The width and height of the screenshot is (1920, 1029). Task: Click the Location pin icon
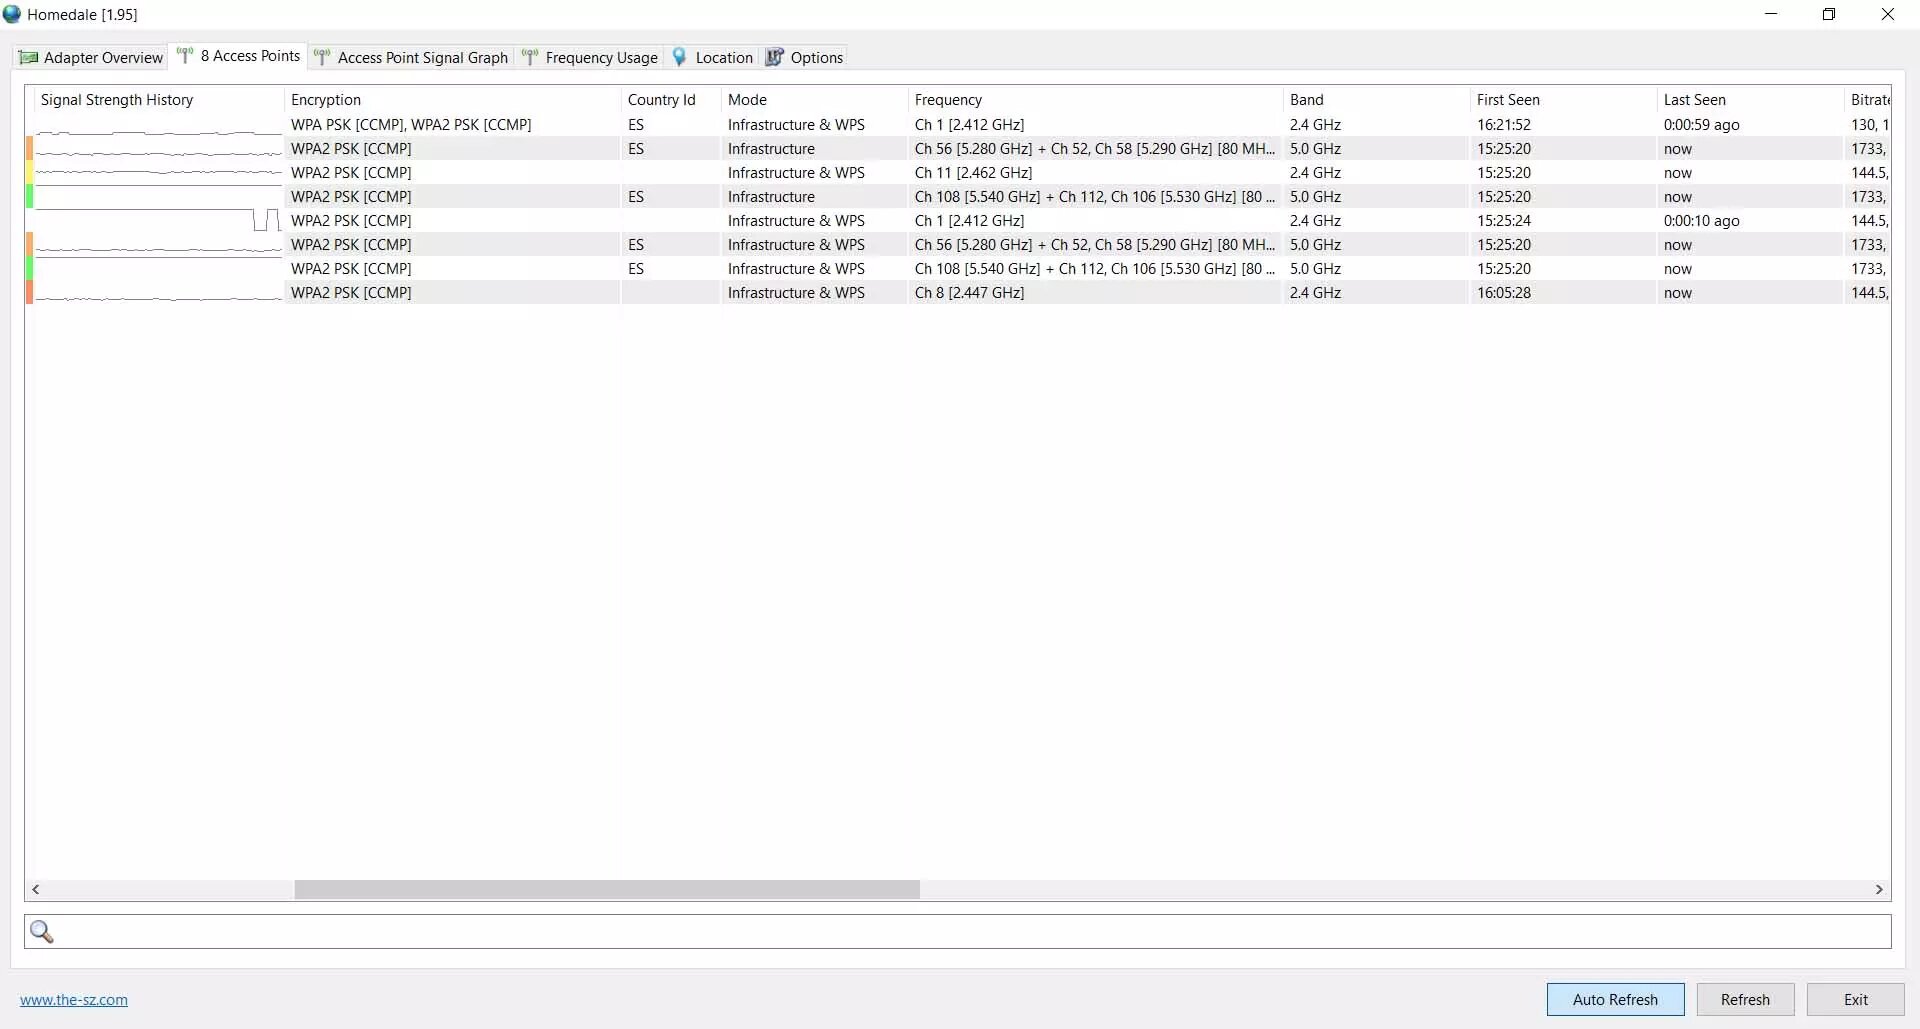pos(680,58)
